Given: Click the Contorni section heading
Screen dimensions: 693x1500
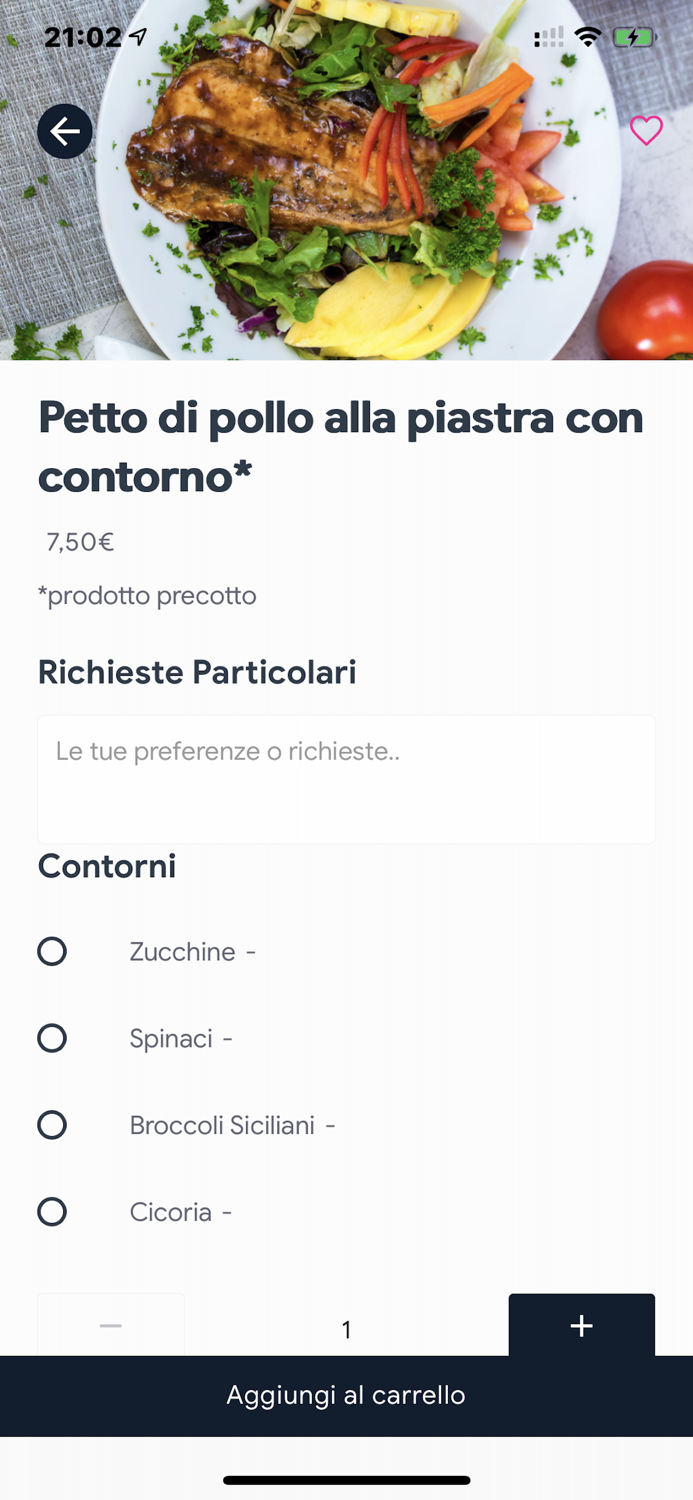Looking at the screenshot, I should [x=106, y=866].
